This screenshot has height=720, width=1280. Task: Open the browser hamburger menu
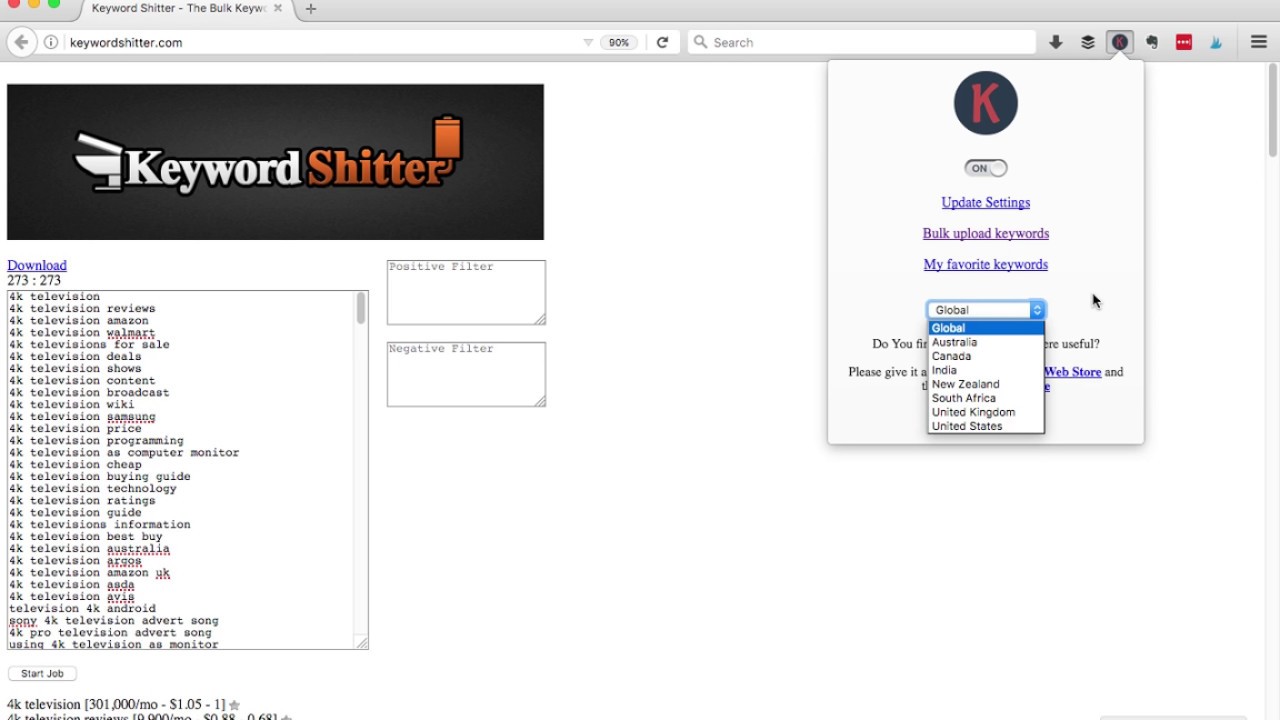pos(1259,42)
